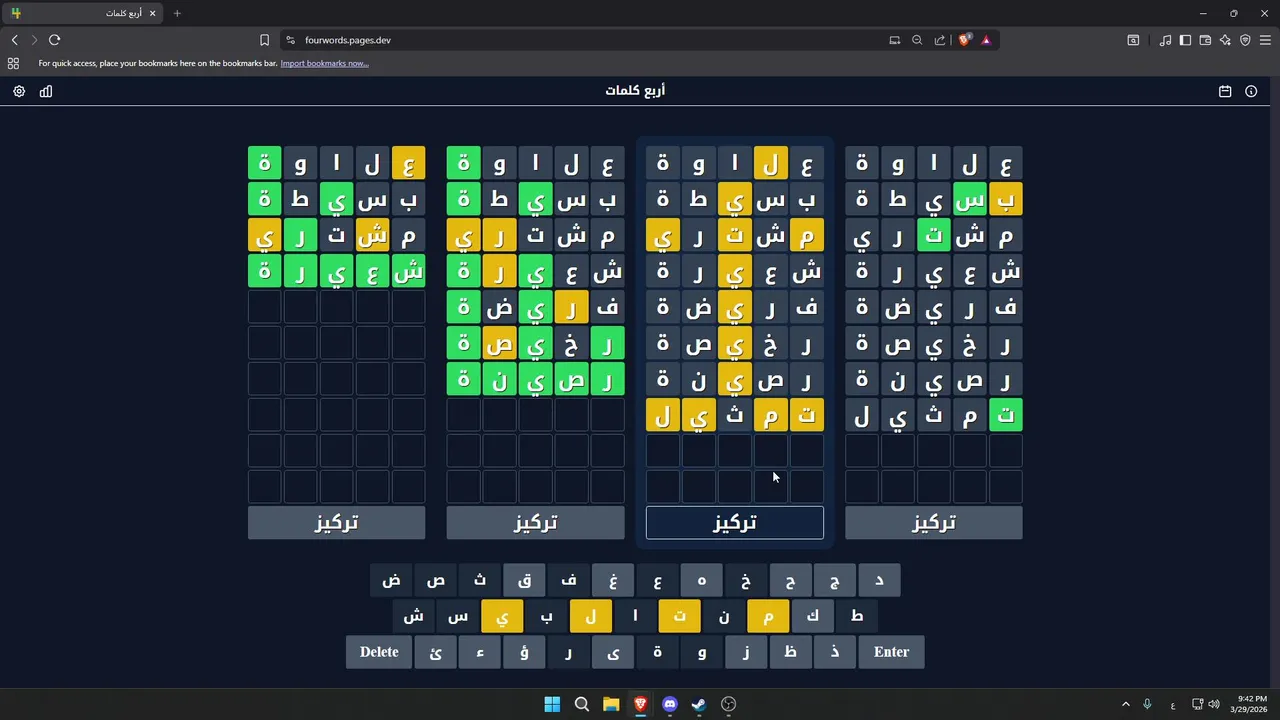The image size is (1280, 720).
Task: Tap the ه key on the keyboard
Action: coord(702,580)
